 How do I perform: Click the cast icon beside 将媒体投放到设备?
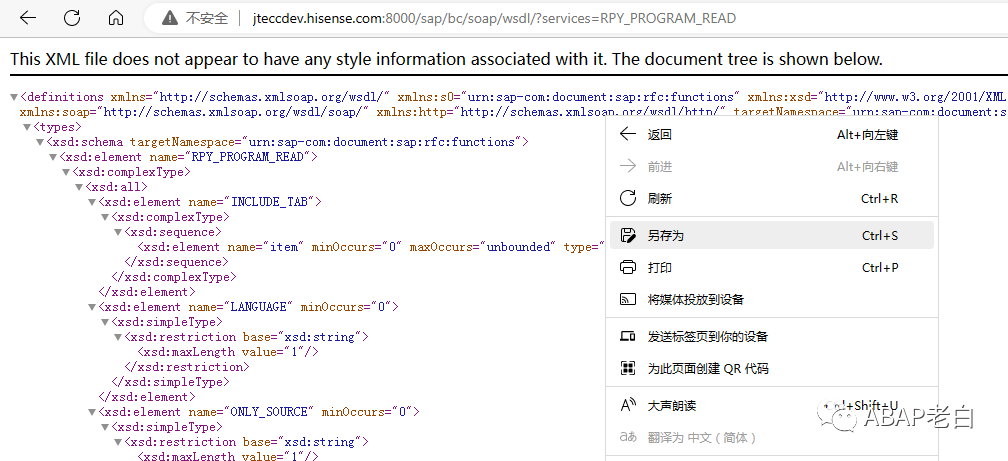(x=627, y=299)
